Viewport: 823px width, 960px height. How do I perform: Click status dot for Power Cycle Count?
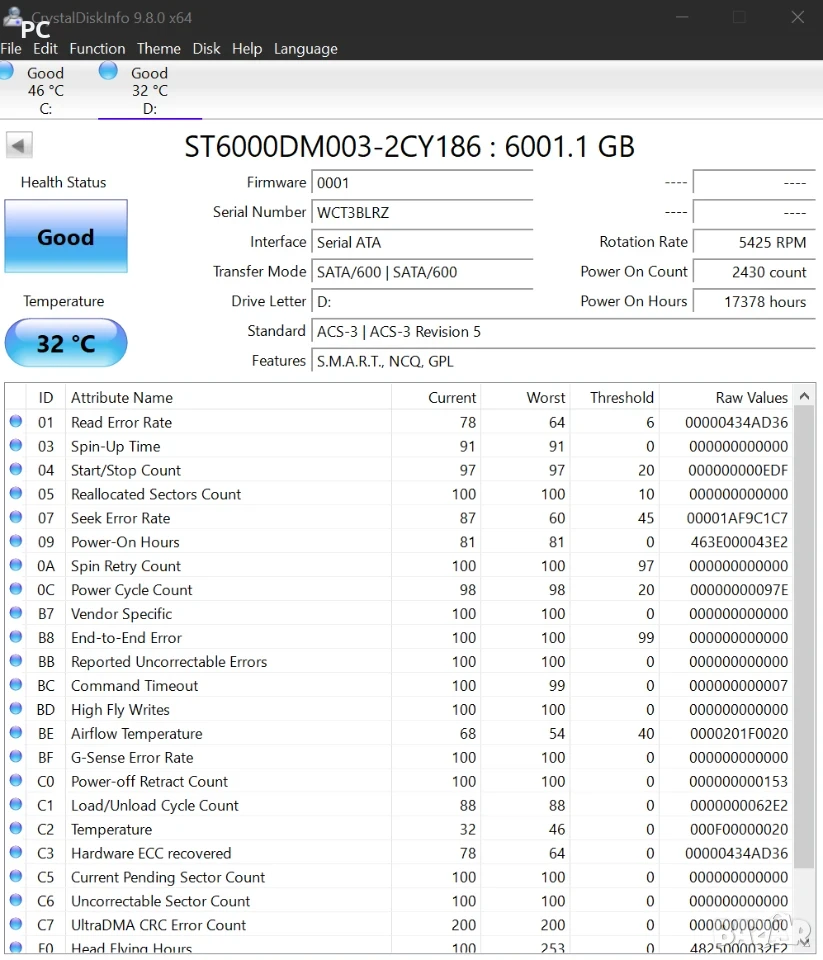pyautogui.click(x=16, y=589)
